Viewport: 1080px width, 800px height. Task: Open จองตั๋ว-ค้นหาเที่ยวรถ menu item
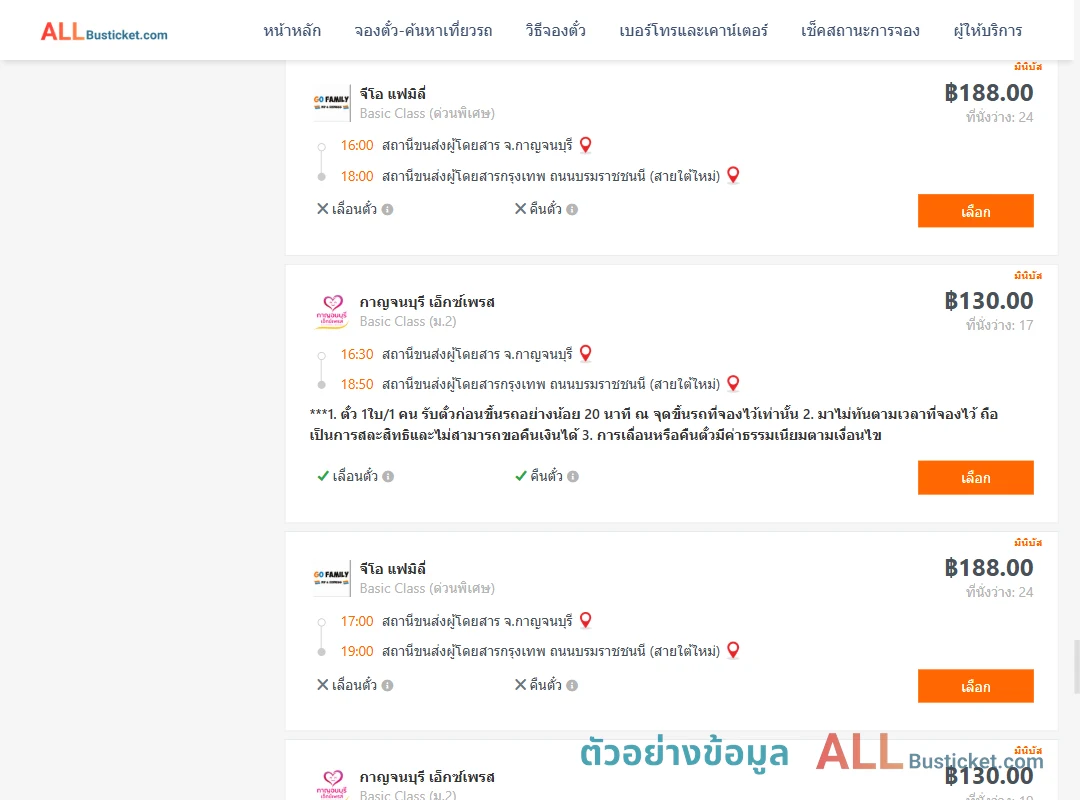tap(423, 31)
